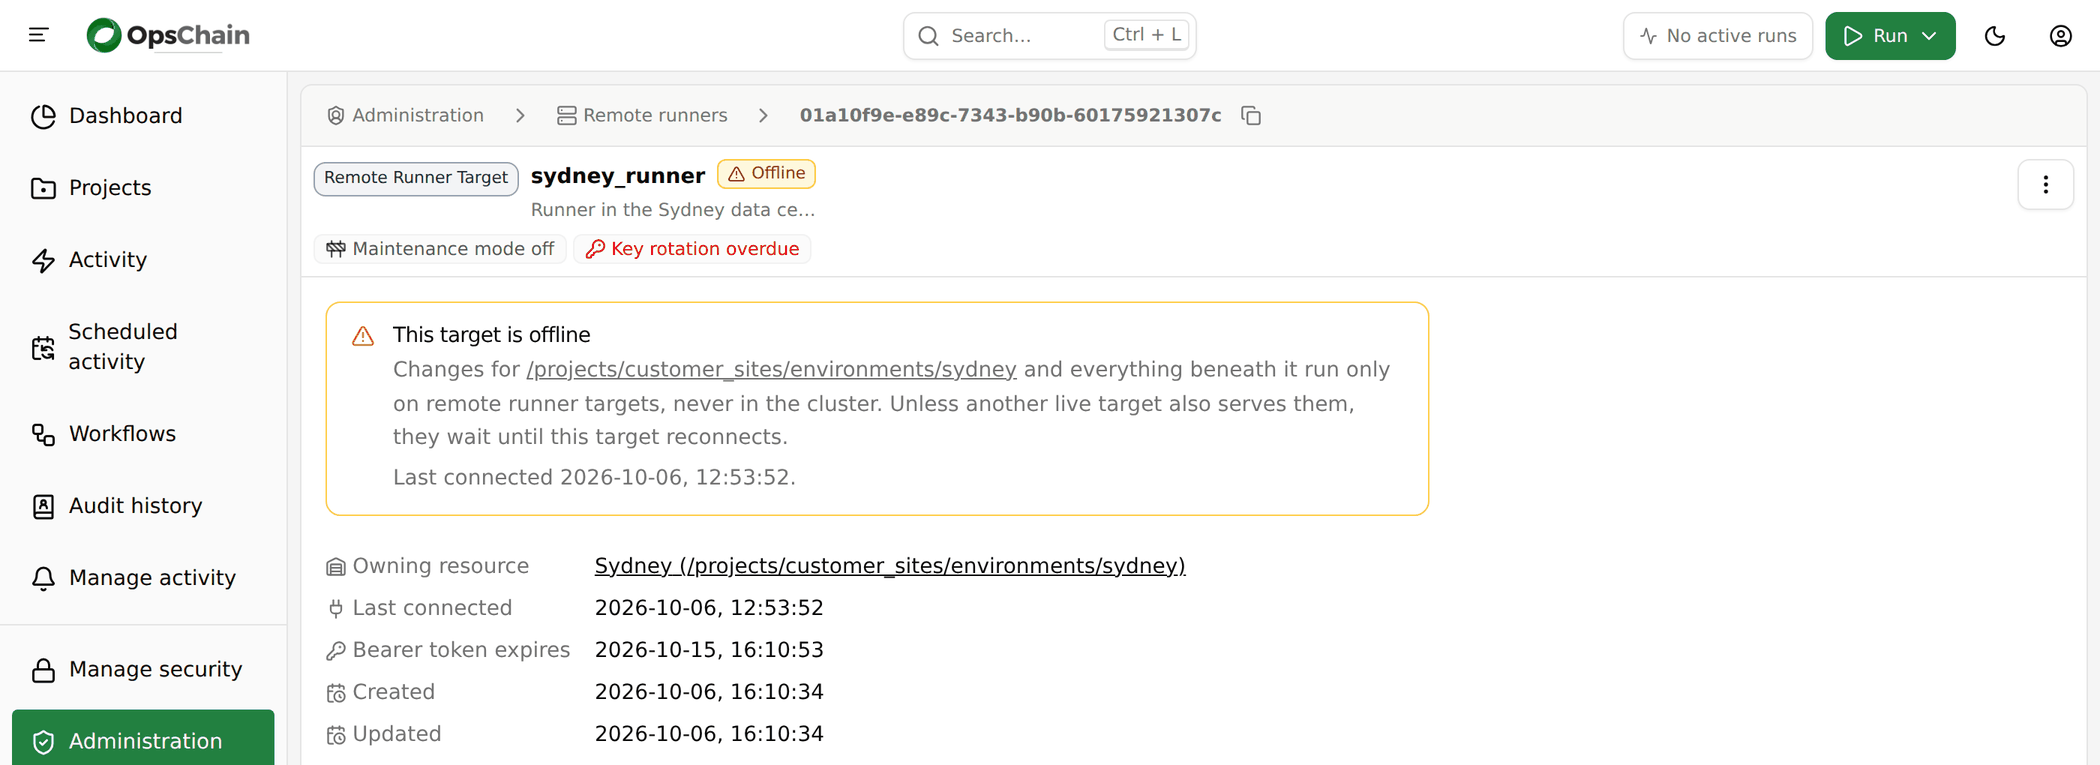The height and width of the screenshot is (765, 2100).
Task: Click the runner description text
Action: coord(672,210)
